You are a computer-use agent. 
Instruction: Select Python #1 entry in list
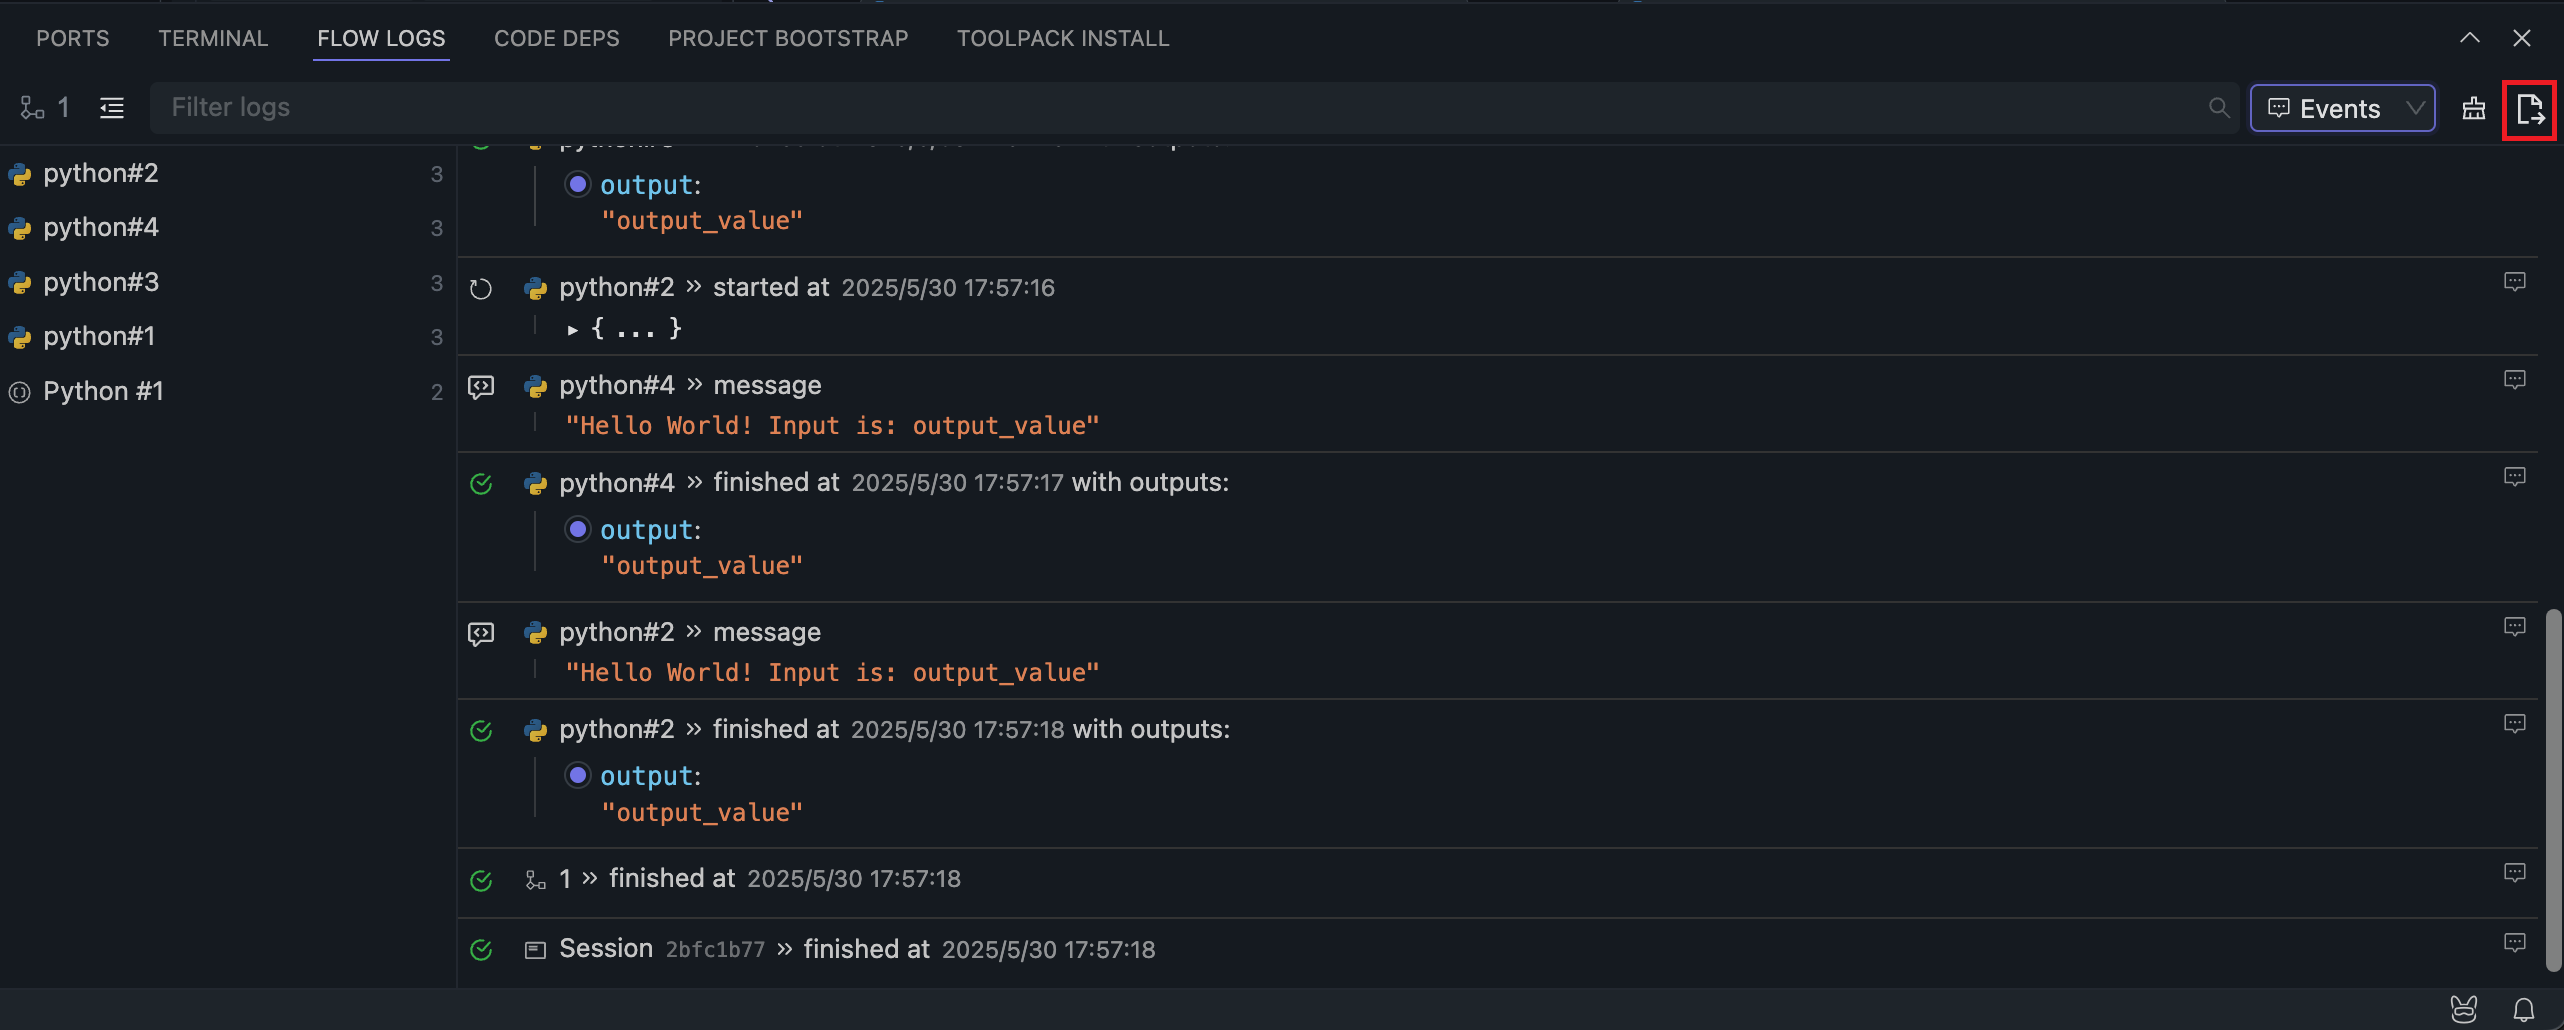[x=103, y=391]
